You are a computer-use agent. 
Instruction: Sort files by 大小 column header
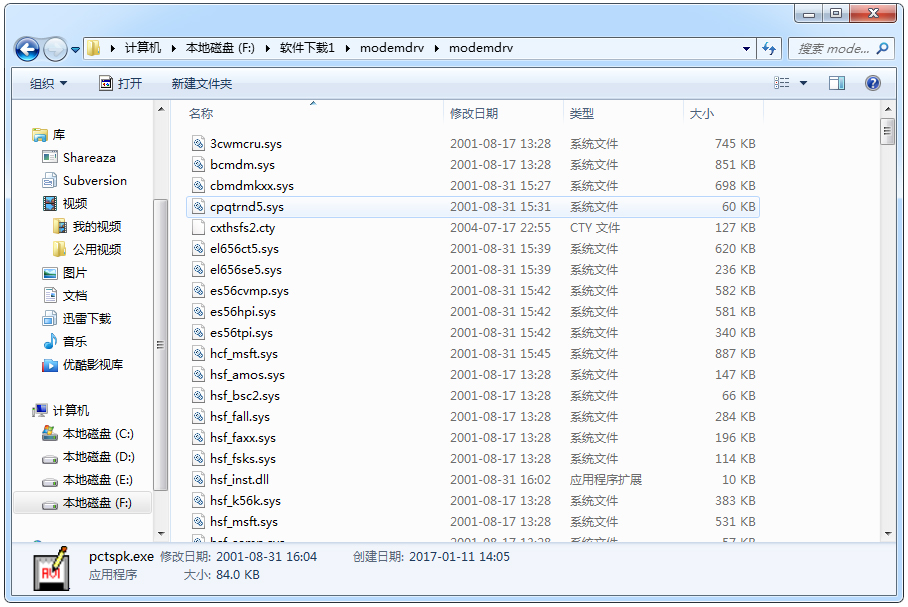(702, 113)
